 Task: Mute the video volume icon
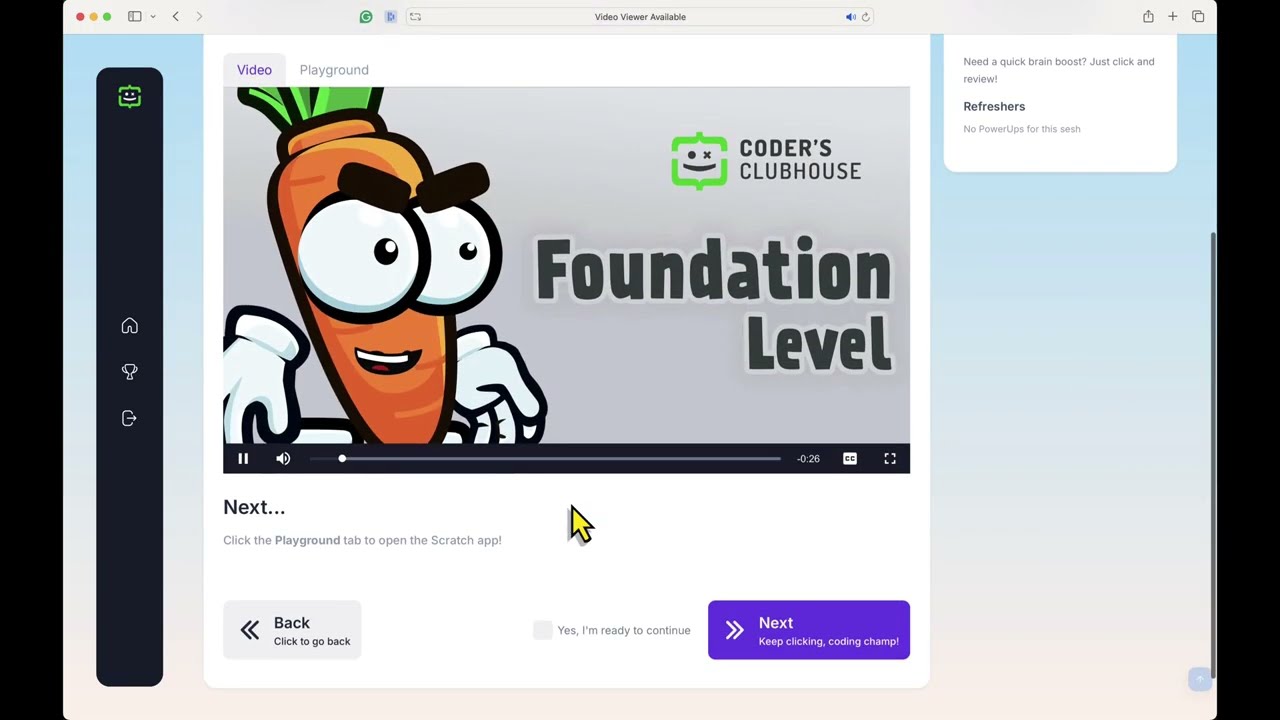[283, 458]
